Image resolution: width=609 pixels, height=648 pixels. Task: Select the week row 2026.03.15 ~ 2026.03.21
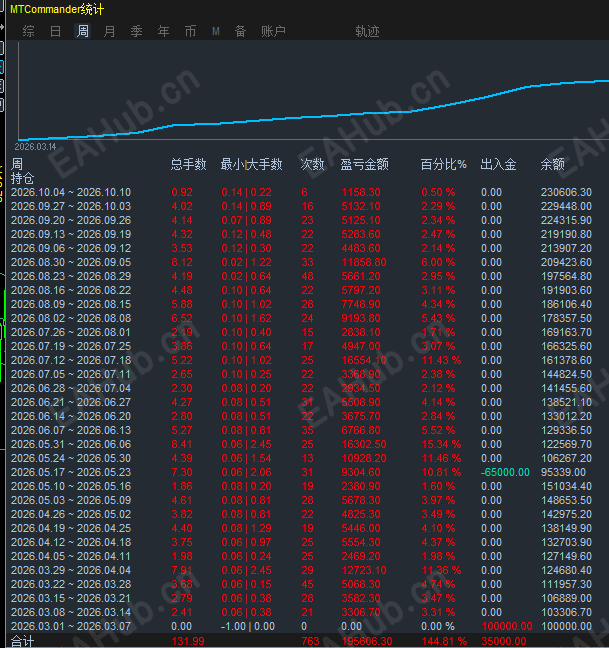pos(301,598)
